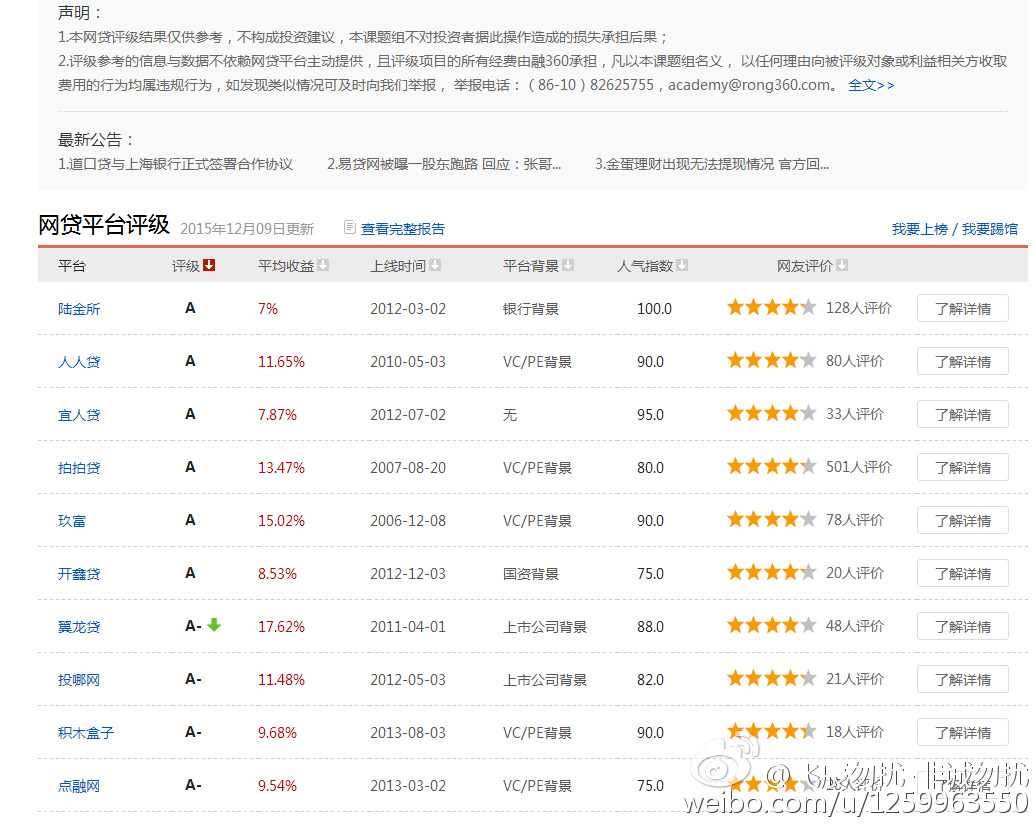Click the star rating in 人人贷 row
Screen dimensions: 1035x824
pyautogui.click(x=772, y=360)
